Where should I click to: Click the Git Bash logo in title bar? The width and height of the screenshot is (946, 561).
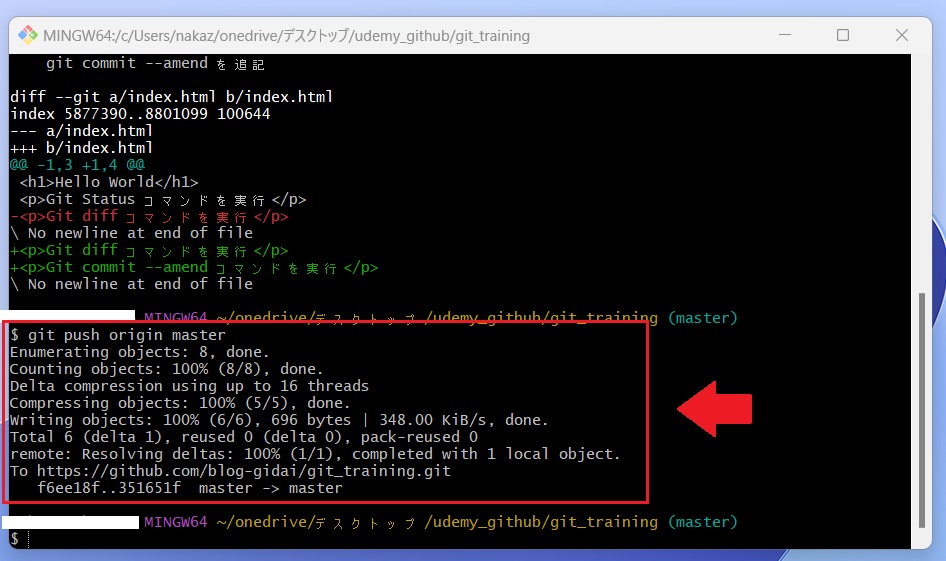click(27, 35)
